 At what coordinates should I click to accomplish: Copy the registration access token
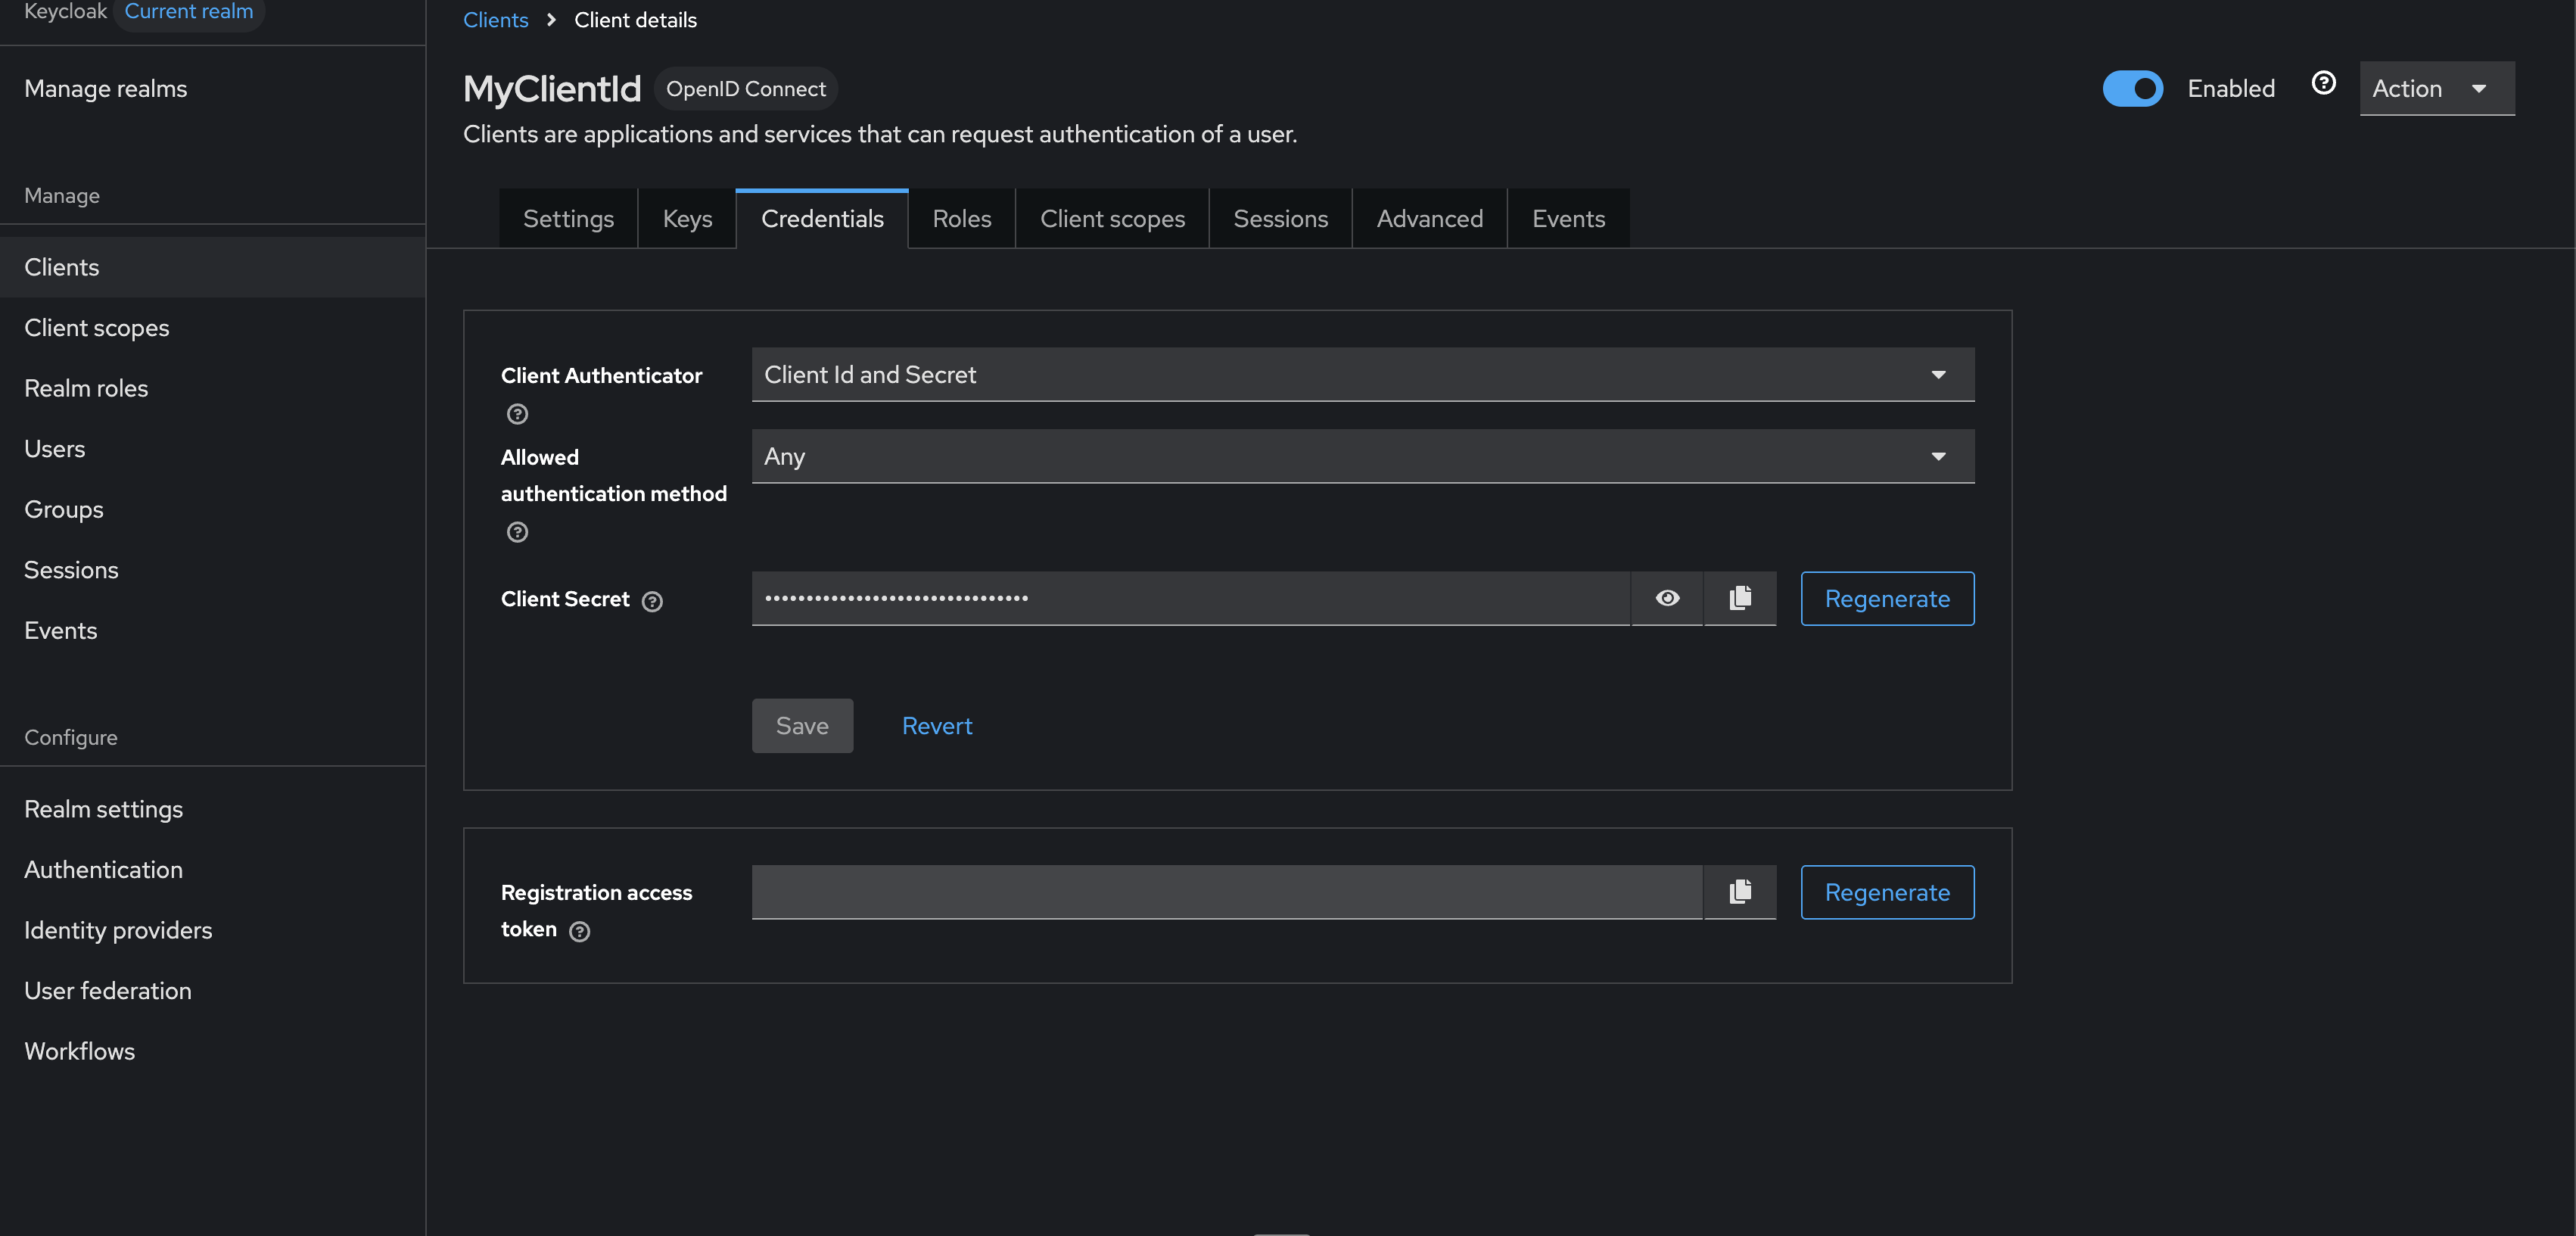[x=1740, y=892]
